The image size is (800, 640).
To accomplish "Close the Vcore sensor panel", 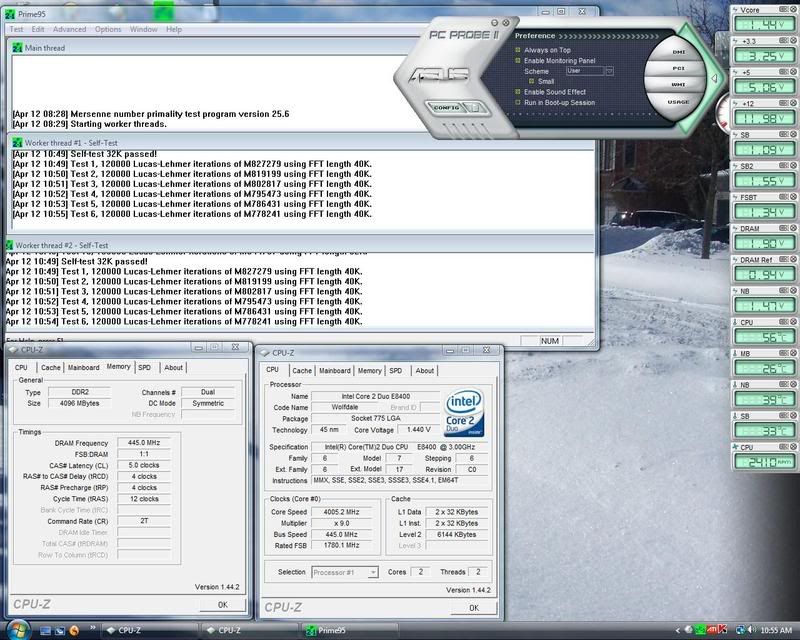I will coord(793,9).
